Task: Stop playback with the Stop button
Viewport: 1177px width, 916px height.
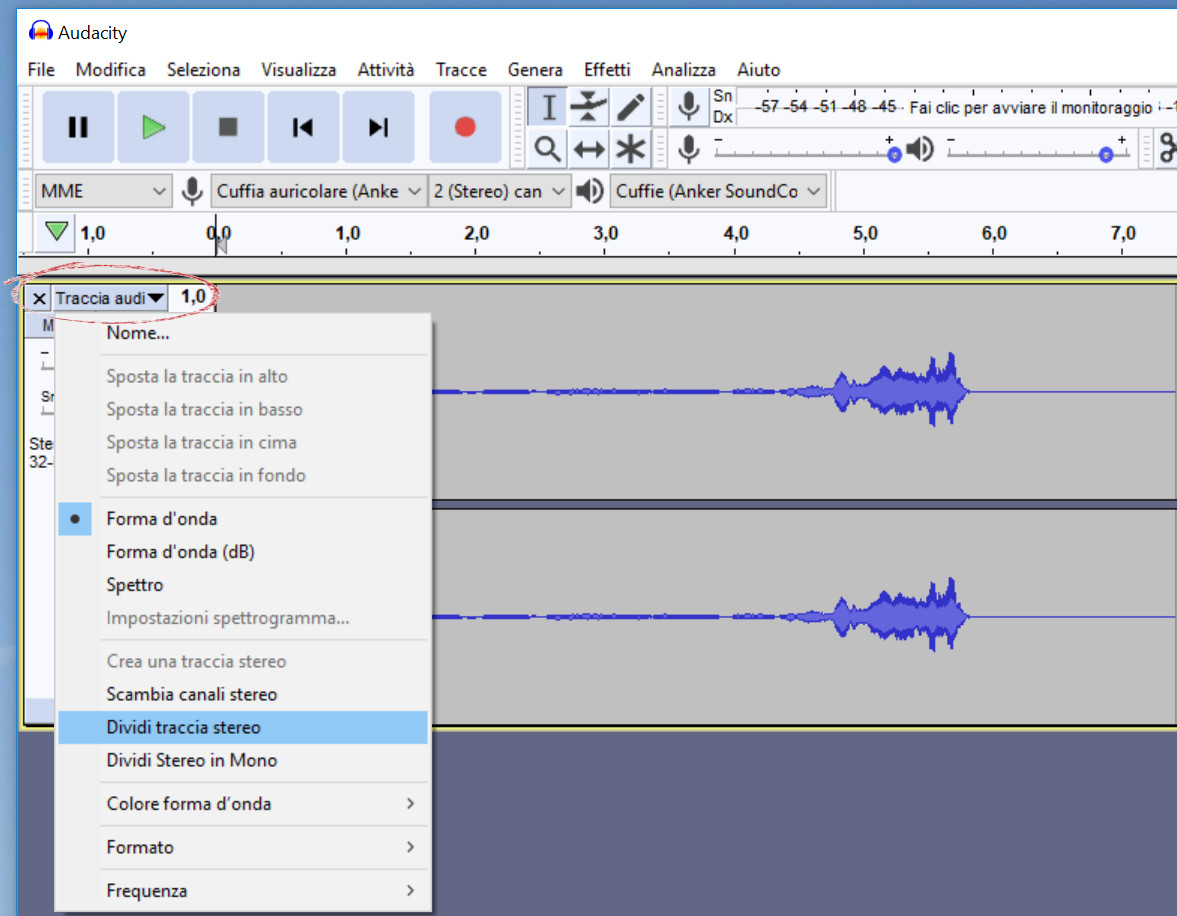Action: click(228, 127)
